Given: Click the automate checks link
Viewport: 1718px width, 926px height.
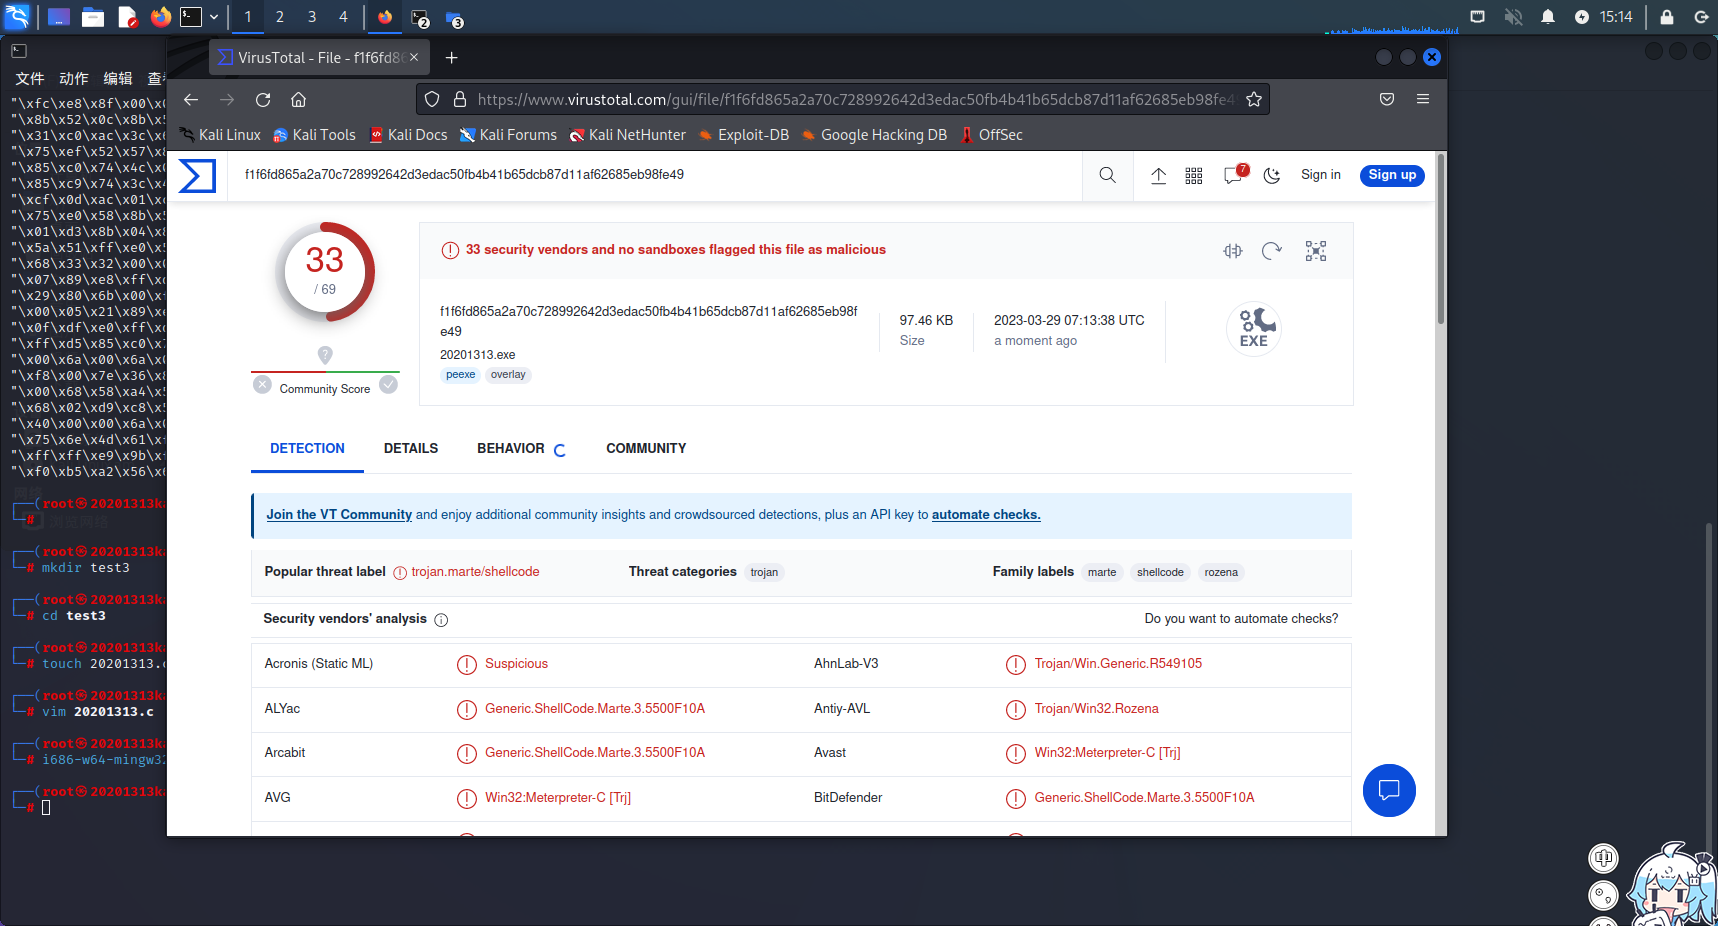Looking at the screenshot, I should coord(986,515).
